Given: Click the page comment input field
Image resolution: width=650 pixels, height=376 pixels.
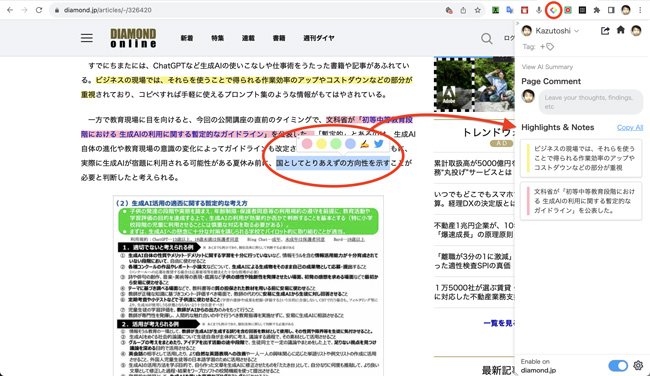Looking at the screenshot, I should [x=590, y=102].
